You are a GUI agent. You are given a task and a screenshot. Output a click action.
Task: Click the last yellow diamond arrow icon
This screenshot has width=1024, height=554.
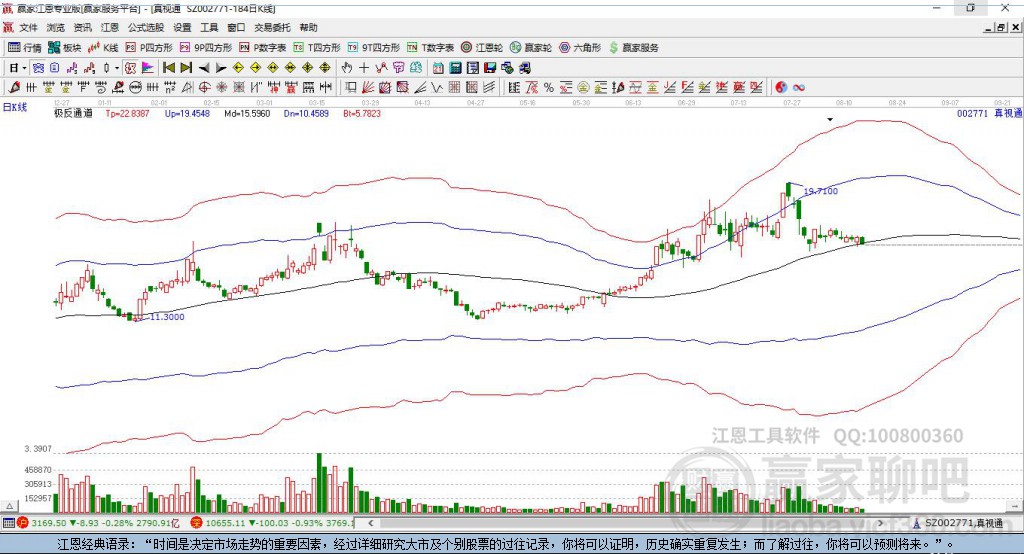[325, 68]
